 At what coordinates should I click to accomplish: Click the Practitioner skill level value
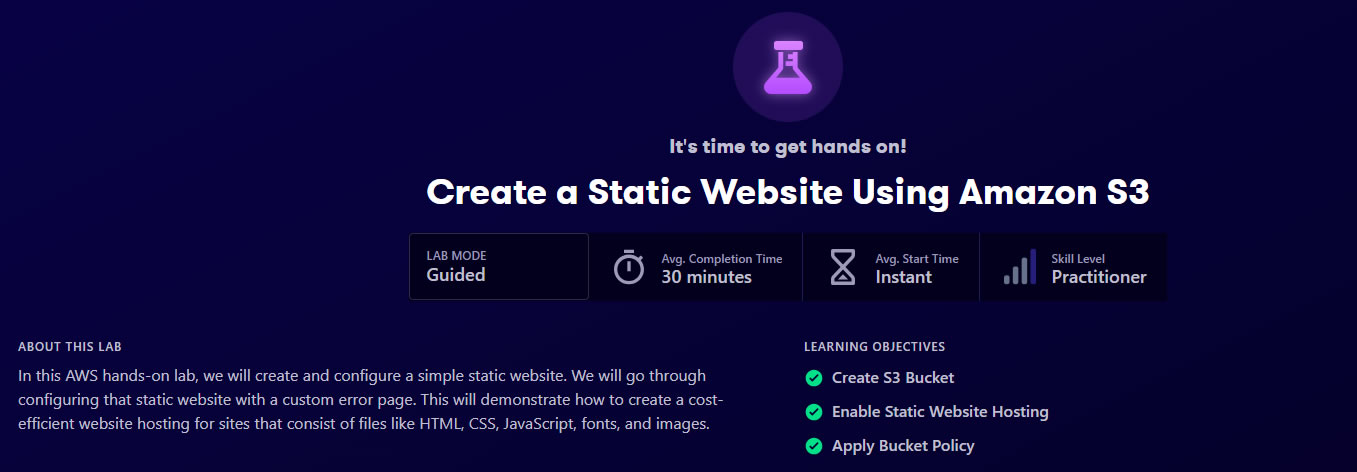pyautogui.click(x=1099, y=277)
